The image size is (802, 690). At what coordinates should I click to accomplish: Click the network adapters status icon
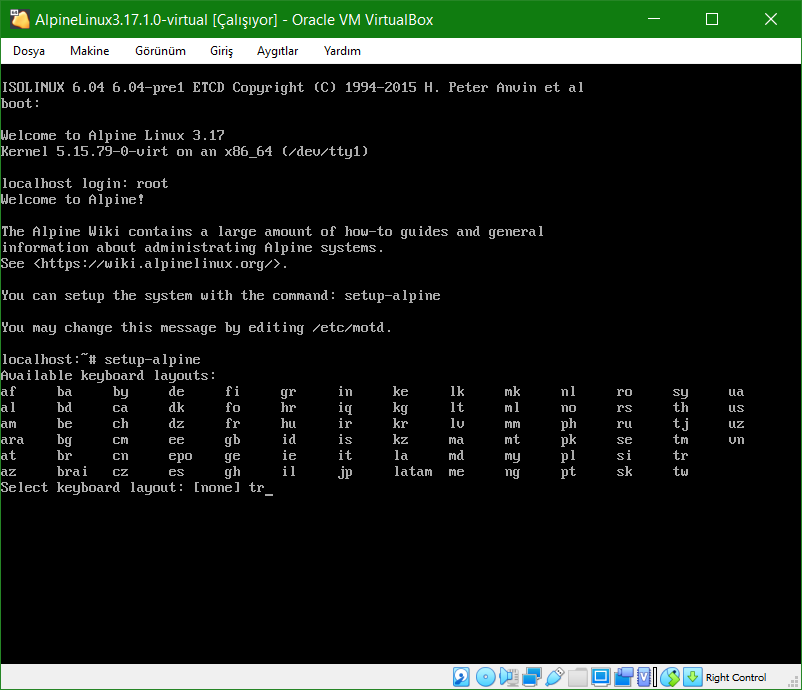[x=532, y=677]
